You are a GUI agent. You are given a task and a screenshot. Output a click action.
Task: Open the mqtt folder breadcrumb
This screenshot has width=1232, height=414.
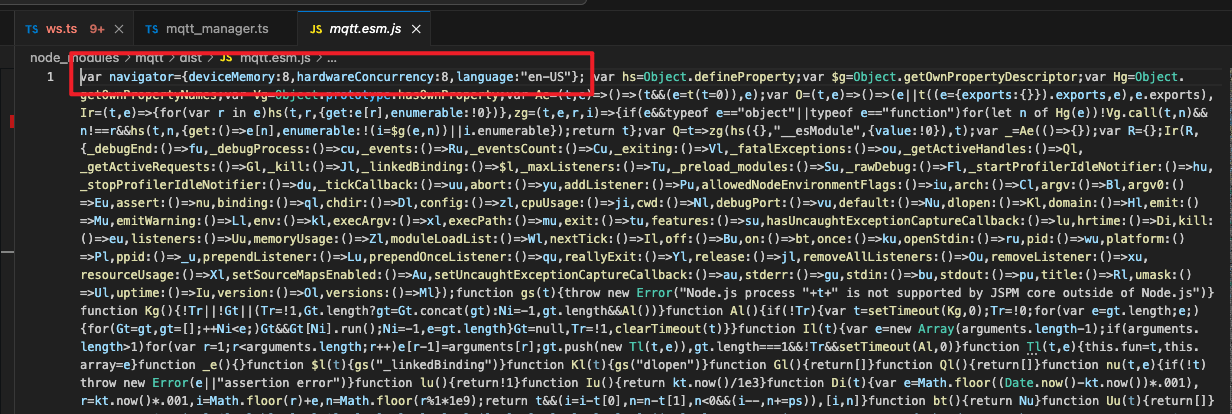click(148, 59)
